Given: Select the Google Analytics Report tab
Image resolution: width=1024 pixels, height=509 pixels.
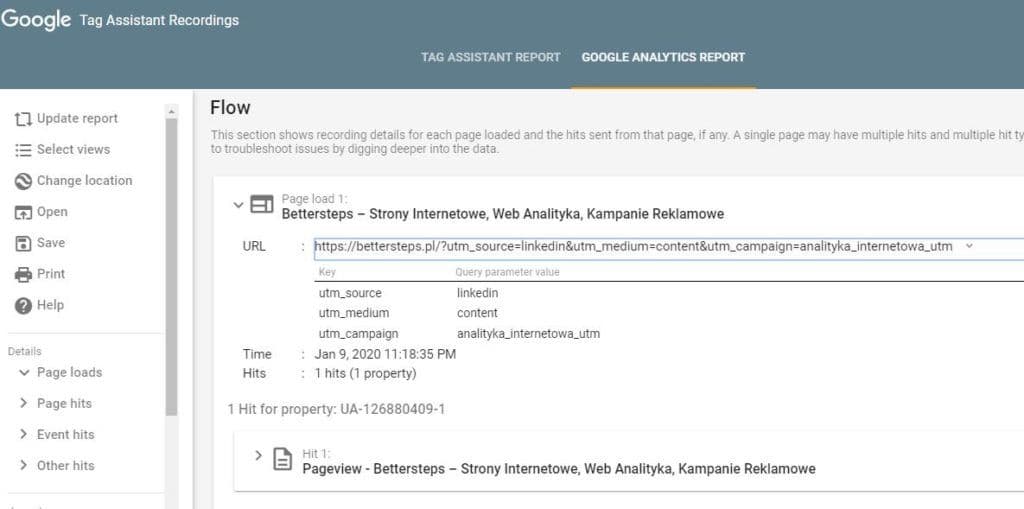Looking at the screenshot, I should 663,57.
